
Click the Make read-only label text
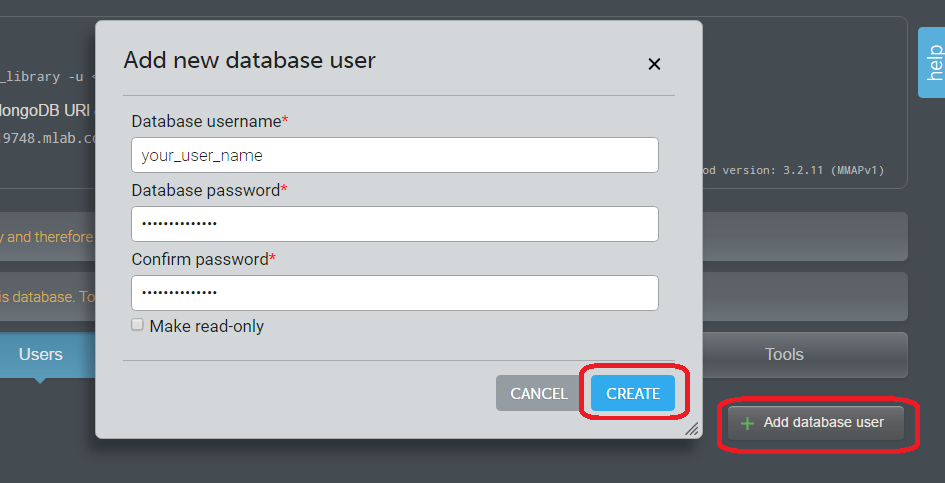click(206, 326)
